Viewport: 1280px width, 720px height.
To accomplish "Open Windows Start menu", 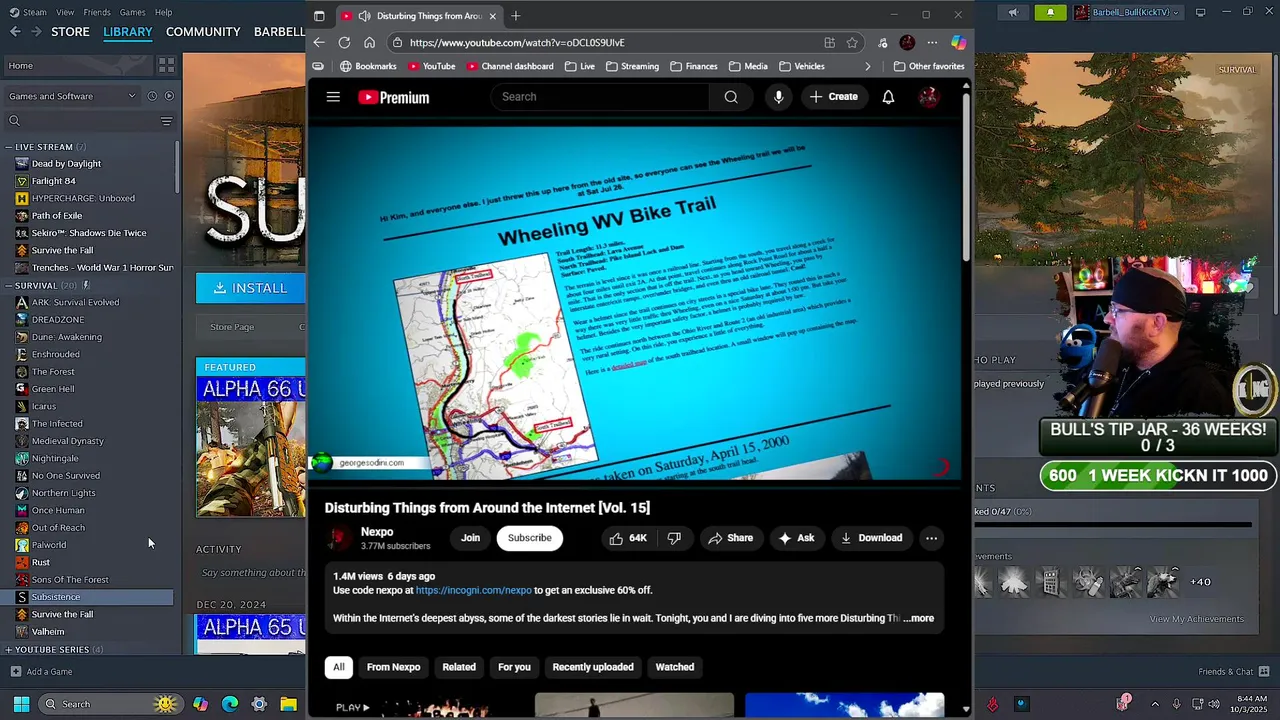I will tap(21, 704).
